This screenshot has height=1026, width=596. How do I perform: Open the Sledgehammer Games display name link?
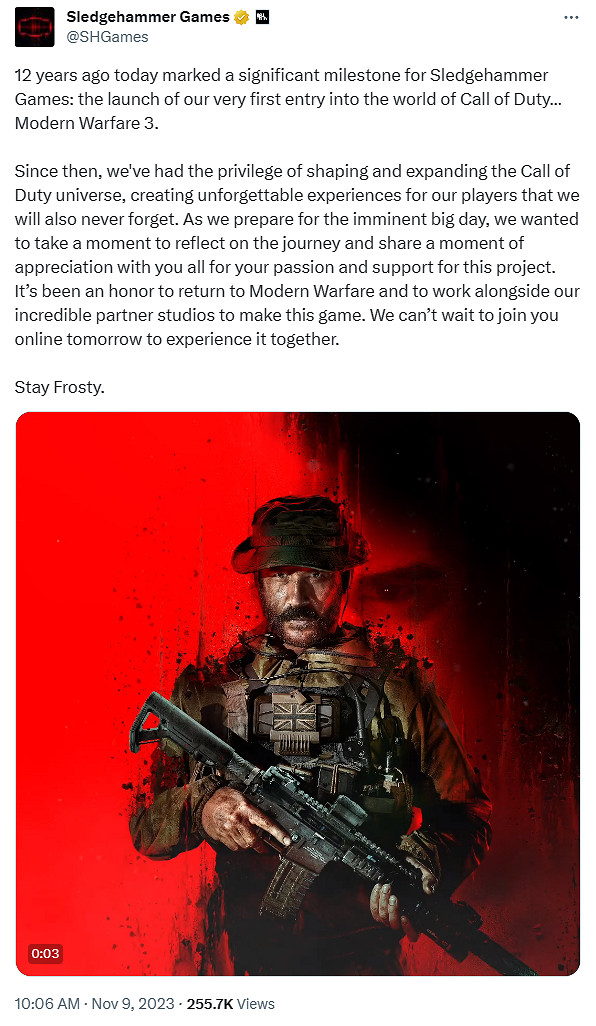coord(148,17)
